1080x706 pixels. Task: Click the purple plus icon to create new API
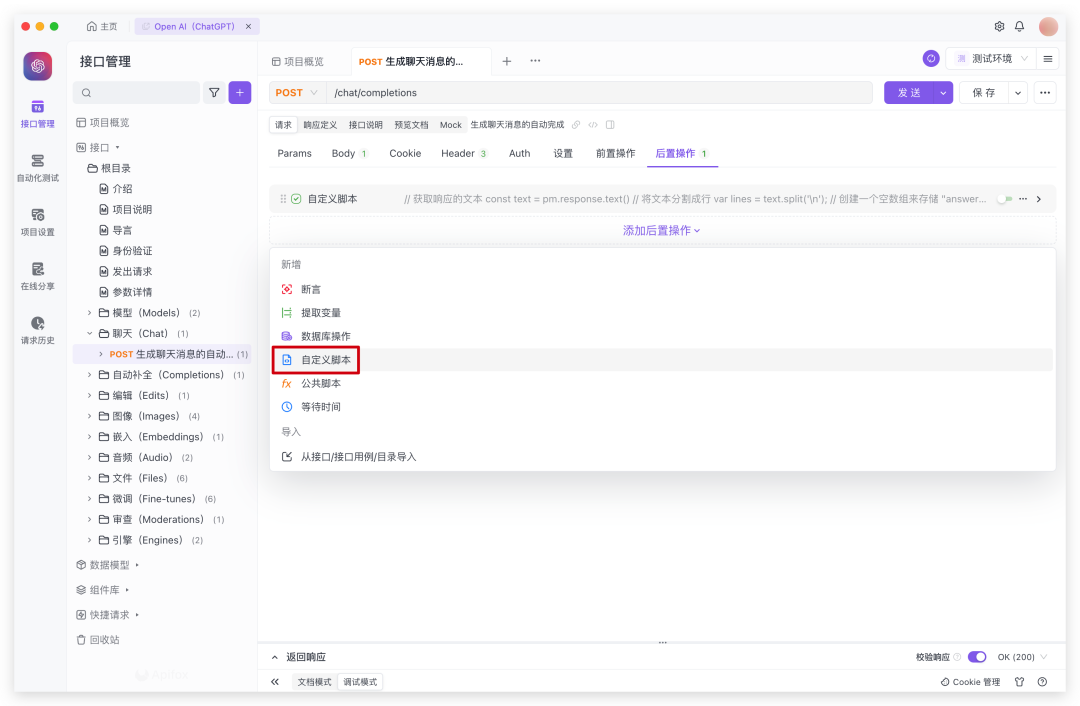pos(239,92)
